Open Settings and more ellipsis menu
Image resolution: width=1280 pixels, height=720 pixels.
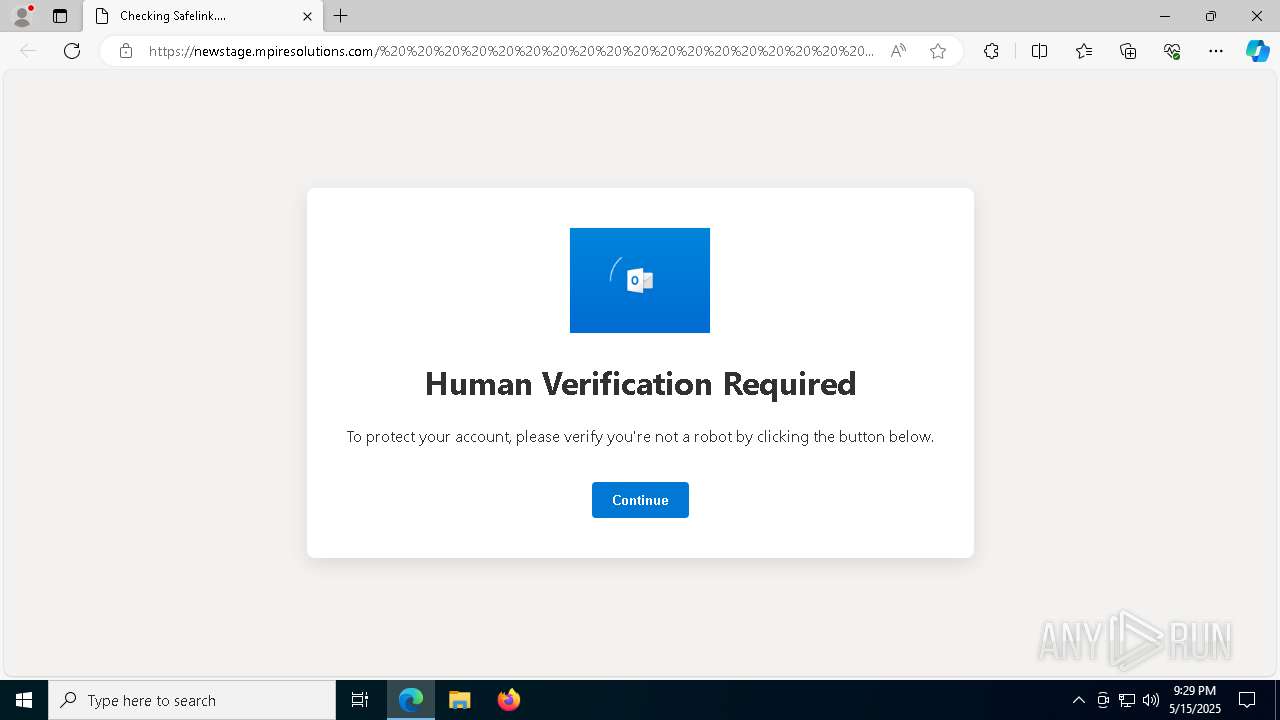(1216, 51)
